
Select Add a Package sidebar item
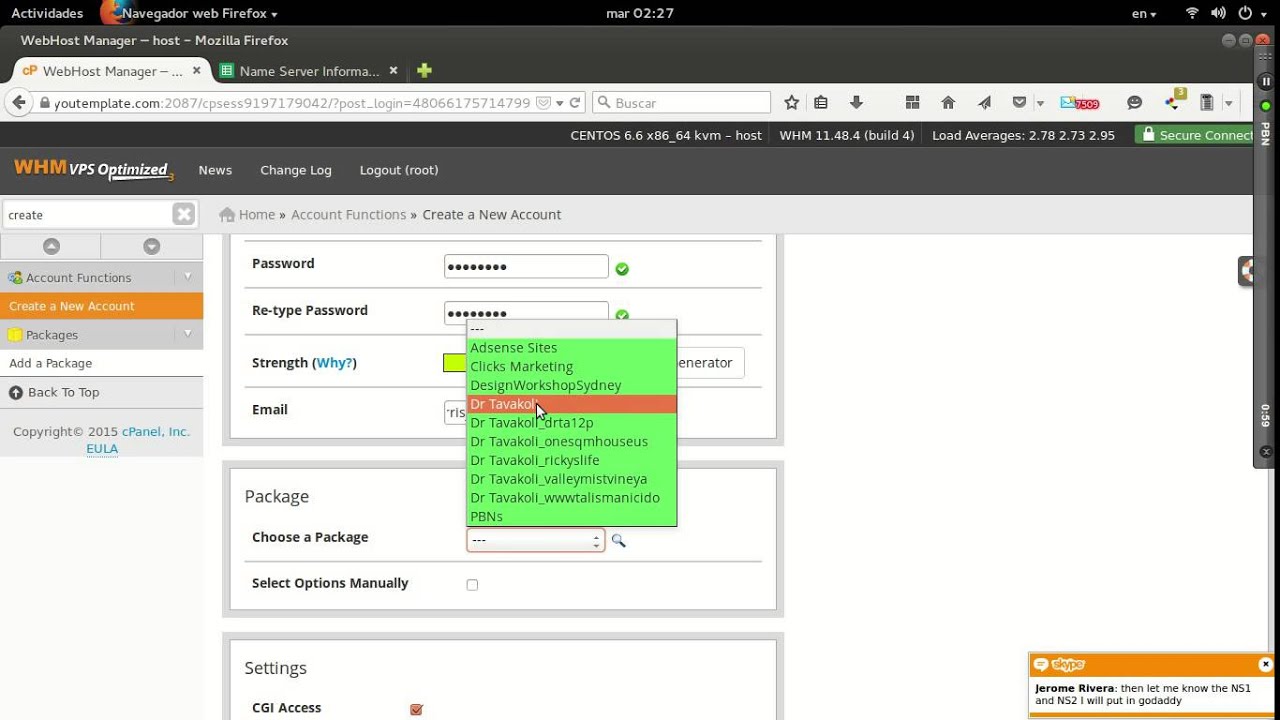101,363
